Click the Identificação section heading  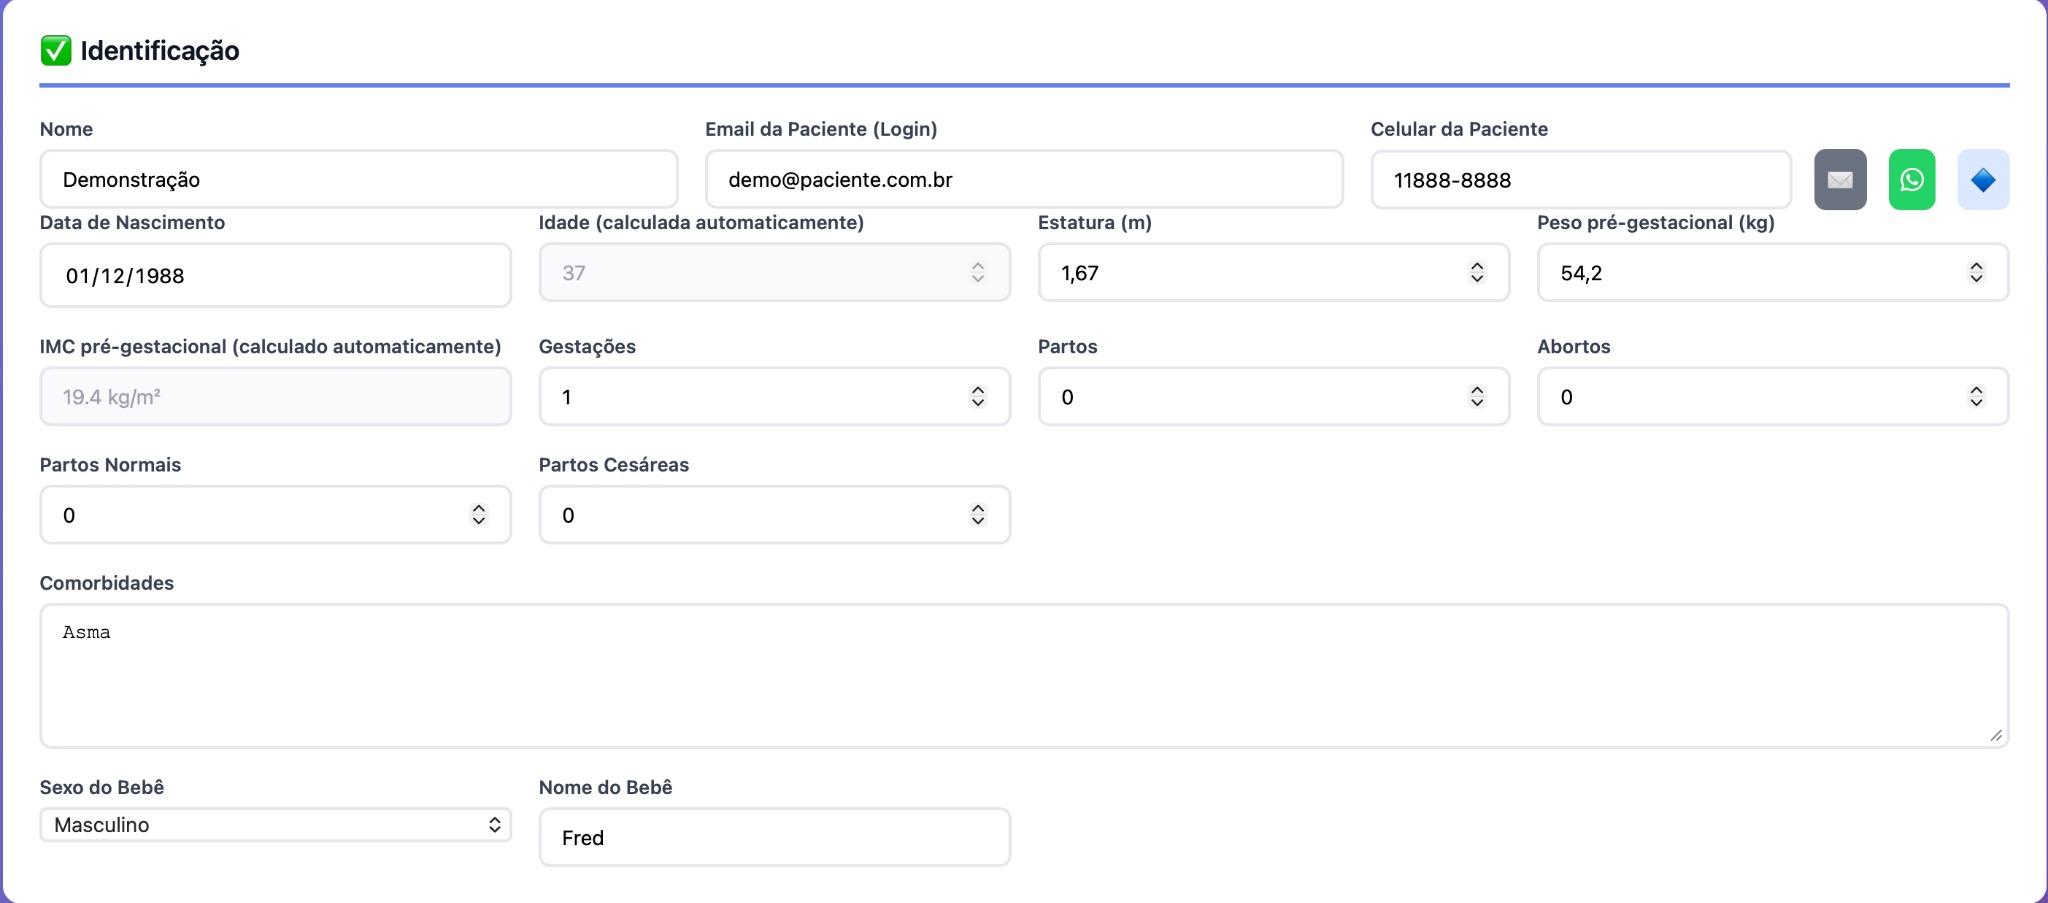click(160, 51)
